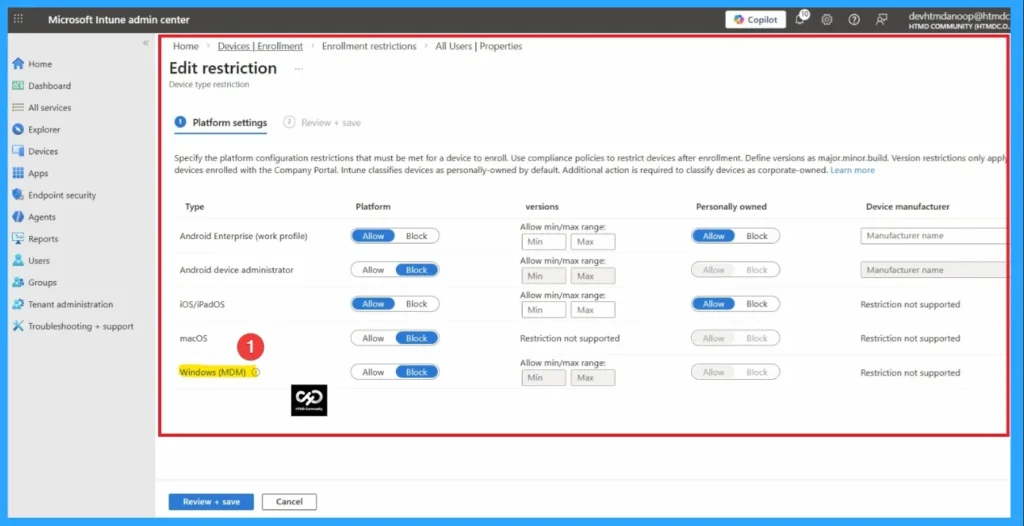Open the account profile devhtmdanoop

pyautogui.click(x=958, y=20)
